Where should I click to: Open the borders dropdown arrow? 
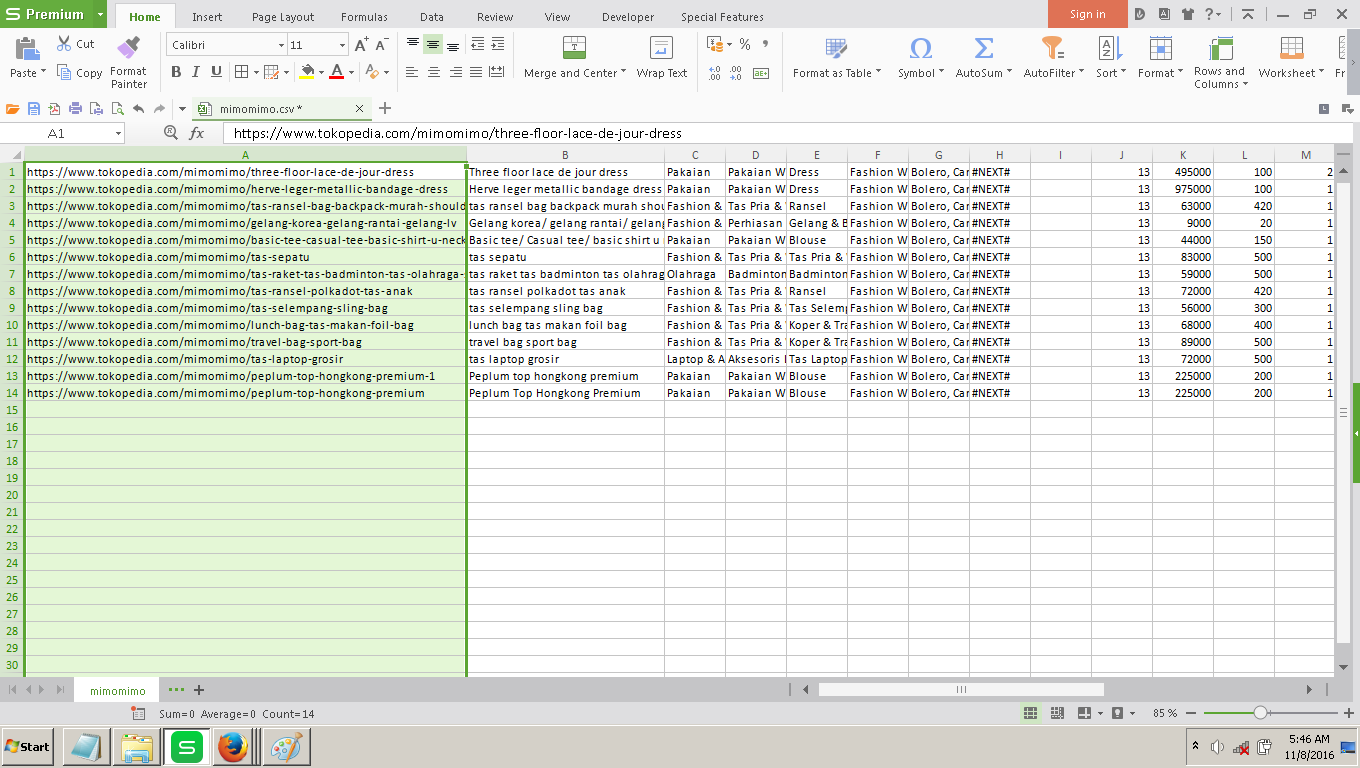click(256, 72)
